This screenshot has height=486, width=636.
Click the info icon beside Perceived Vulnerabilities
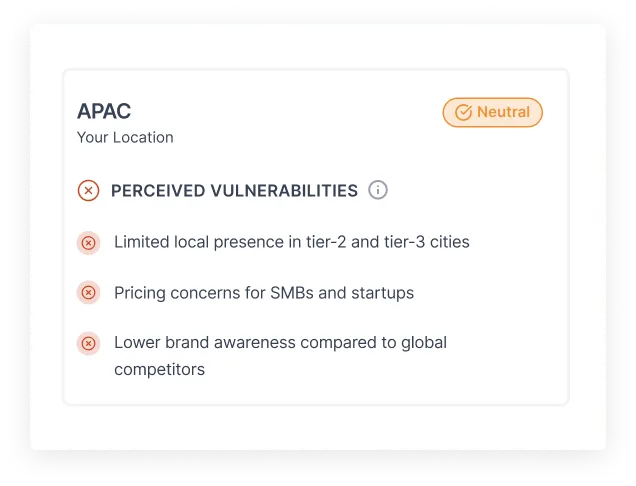(377, 190)
